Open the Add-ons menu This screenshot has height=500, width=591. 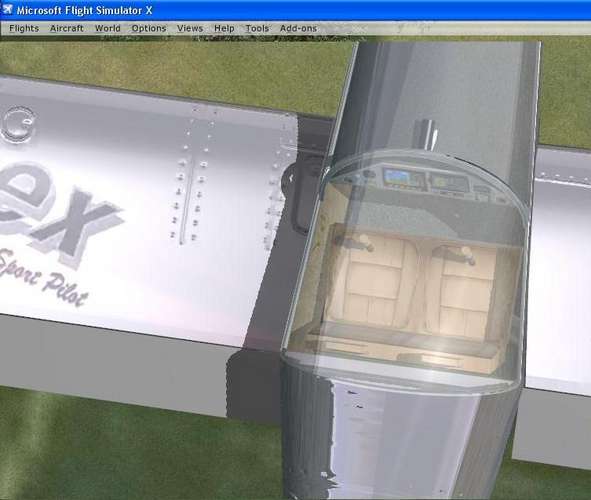click(x=299, y=29)
